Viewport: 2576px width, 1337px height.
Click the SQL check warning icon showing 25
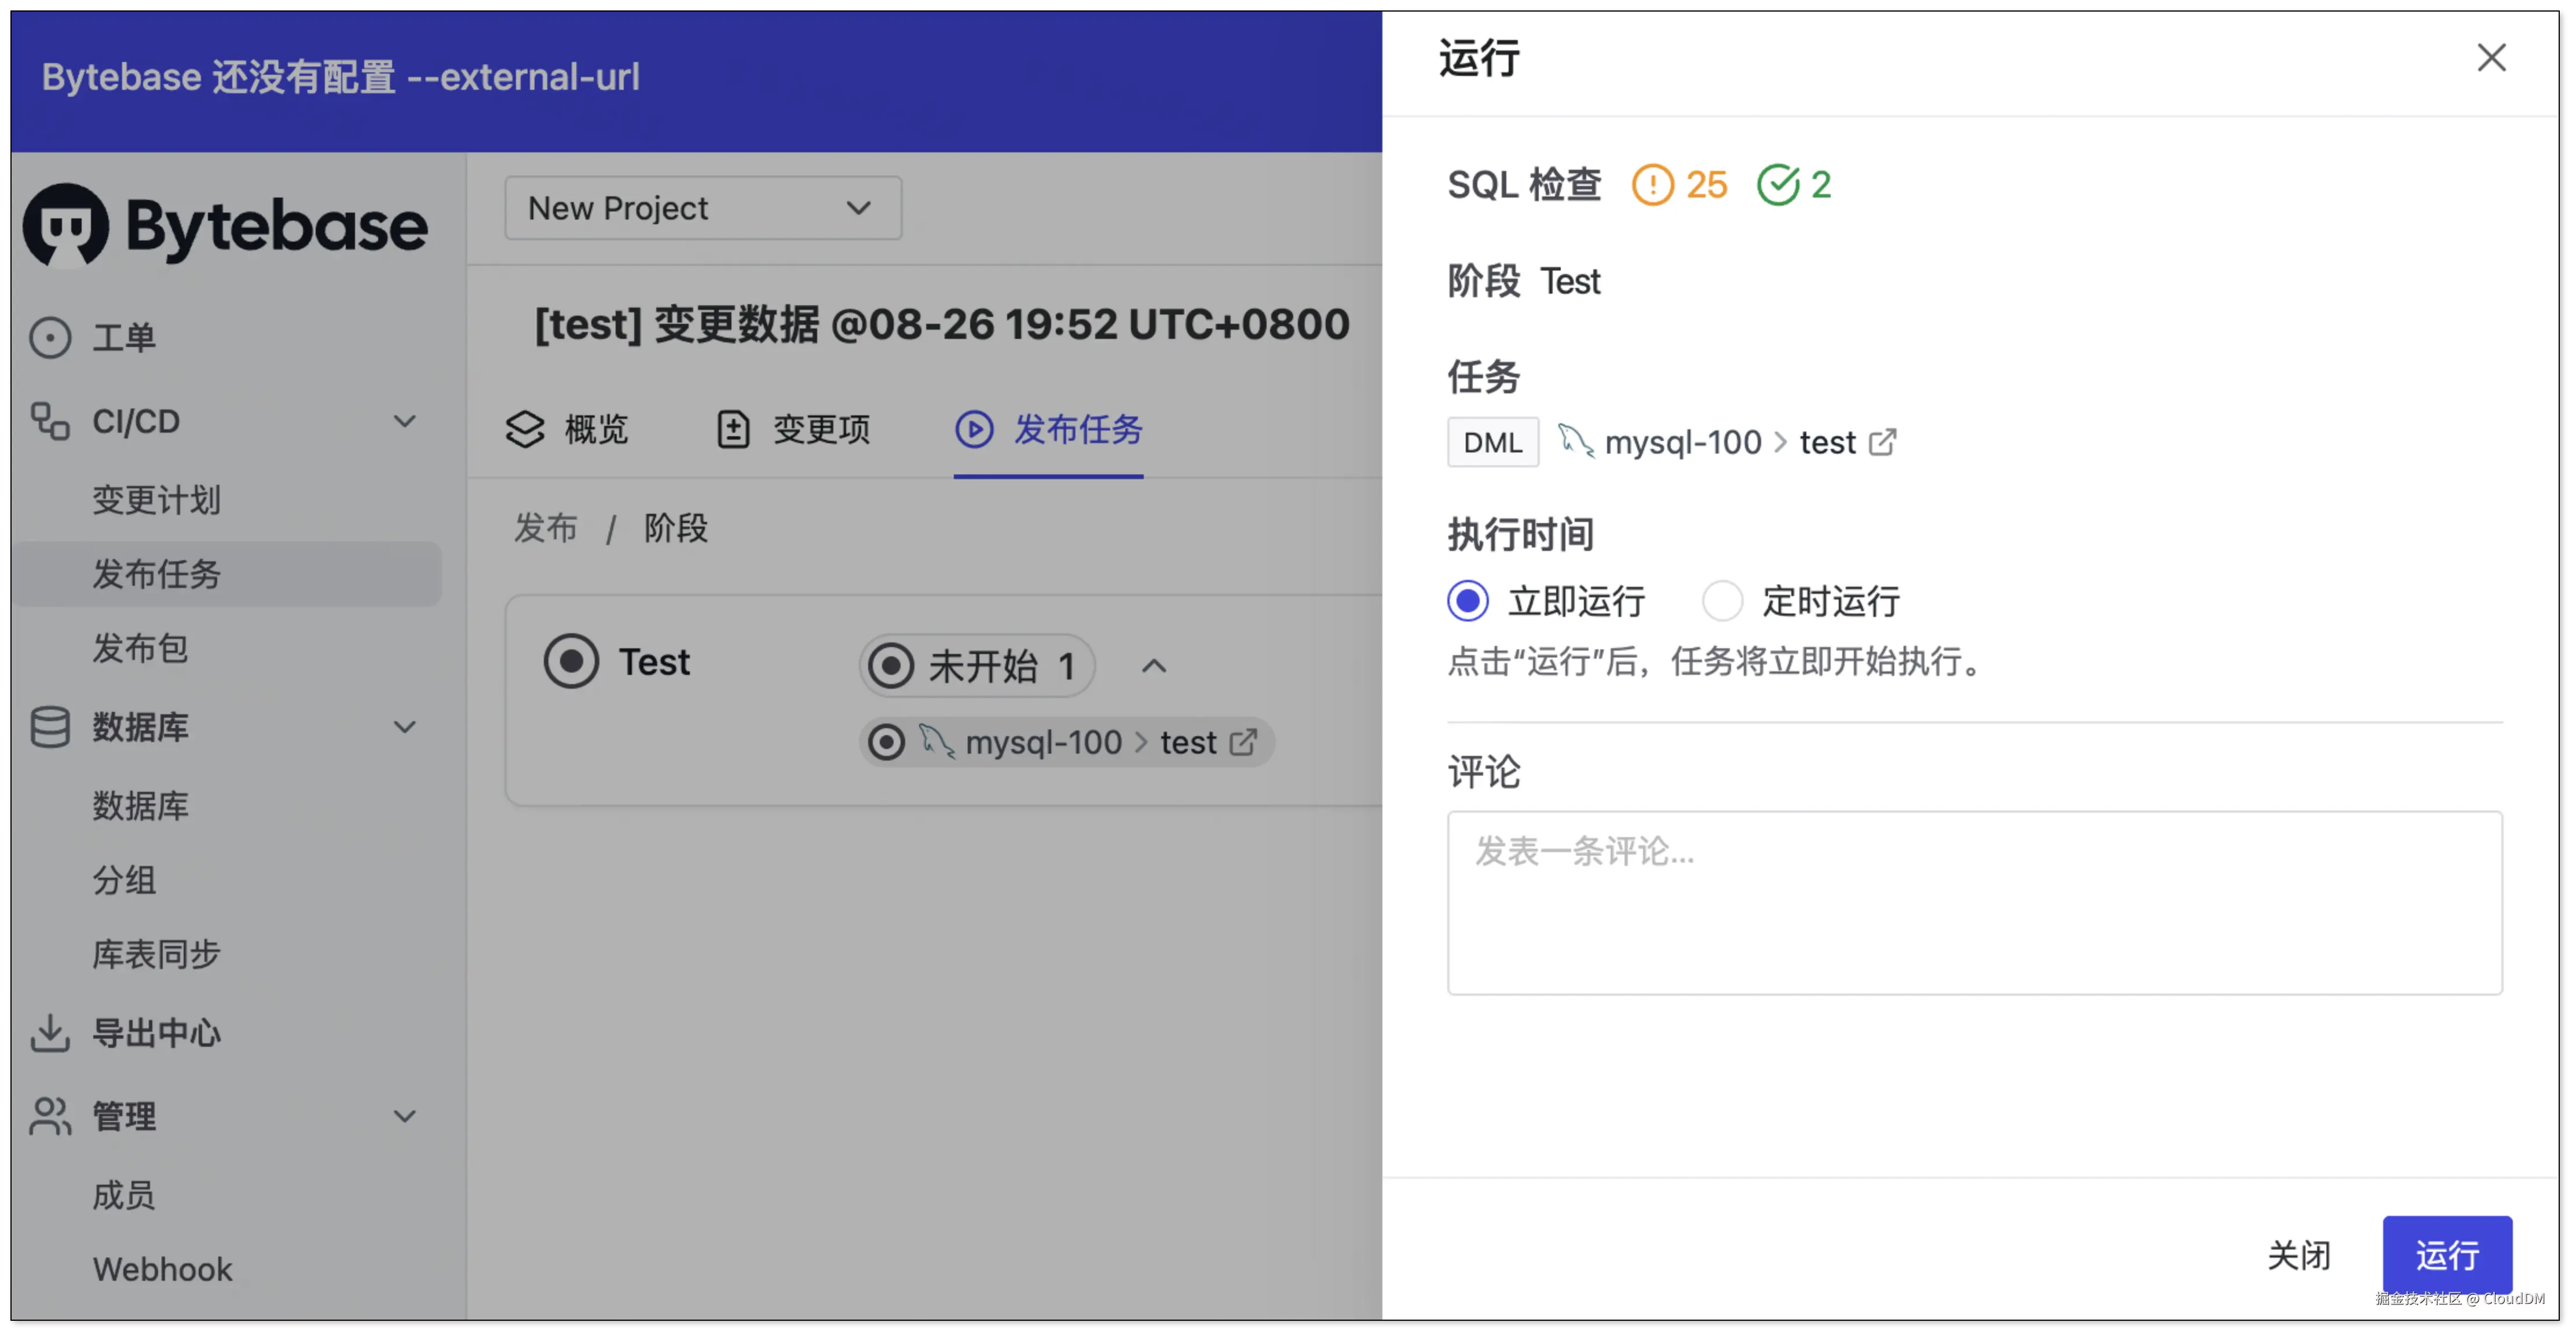coord(1652,185)
